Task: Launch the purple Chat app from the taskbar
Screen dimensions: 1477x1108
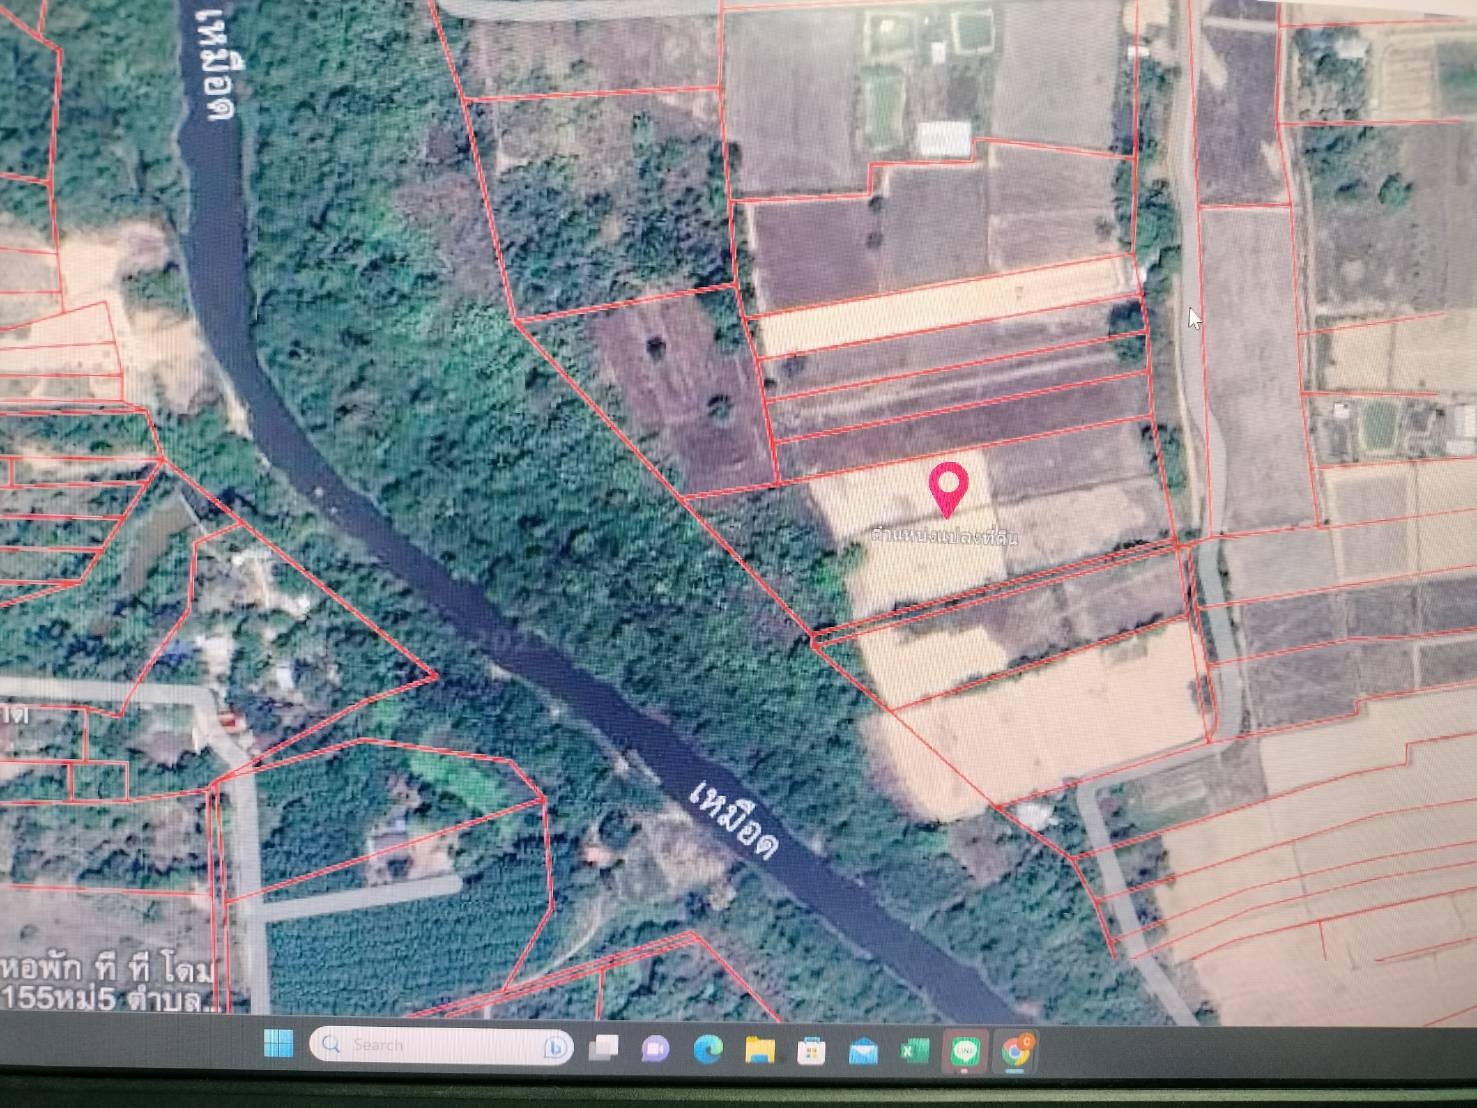Action: (656, 1048)
